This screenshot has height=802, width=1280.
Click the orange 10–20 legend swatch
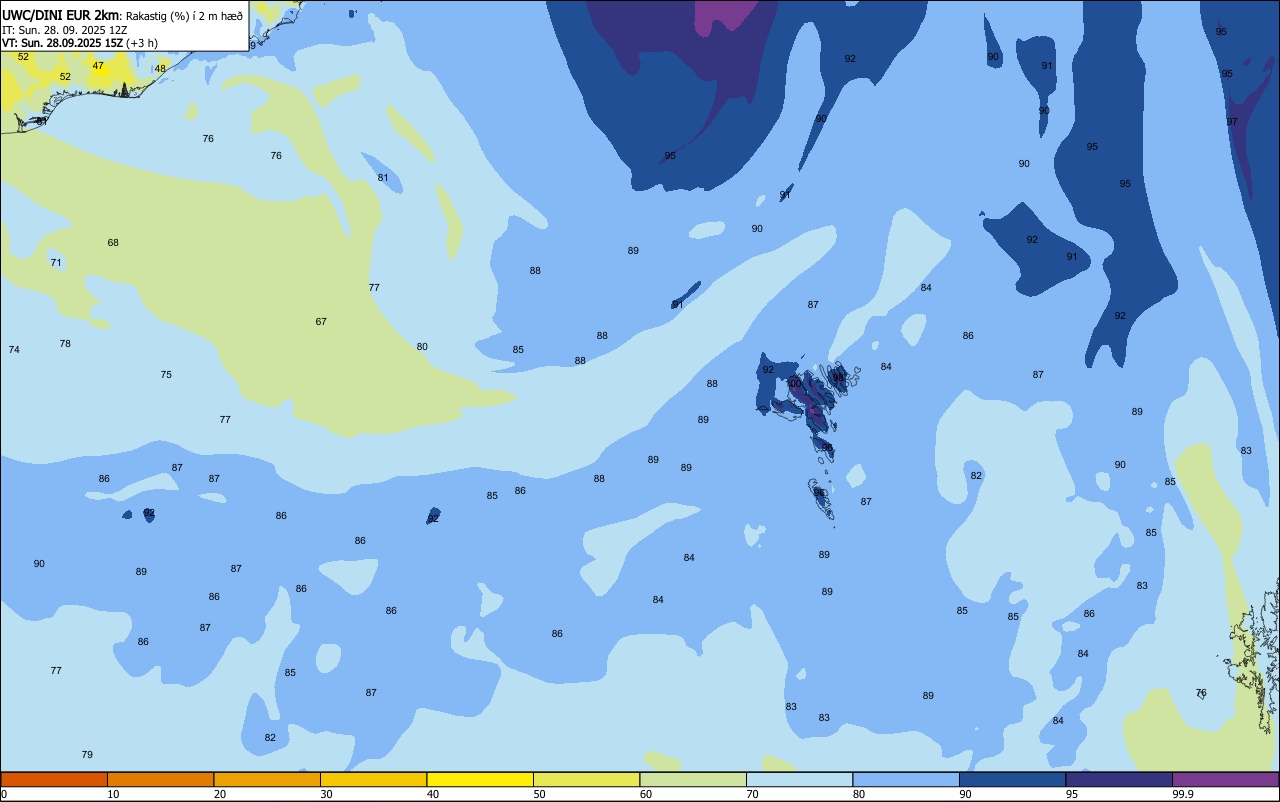coord(160,779)
